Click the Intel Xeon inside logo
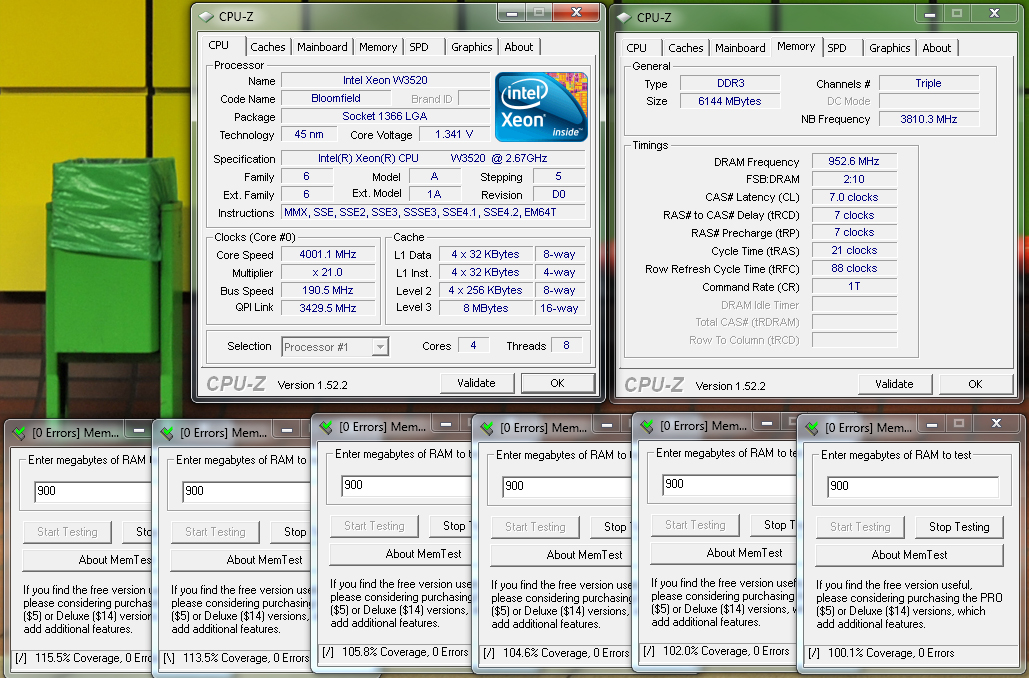 click(x=541, y=107)
